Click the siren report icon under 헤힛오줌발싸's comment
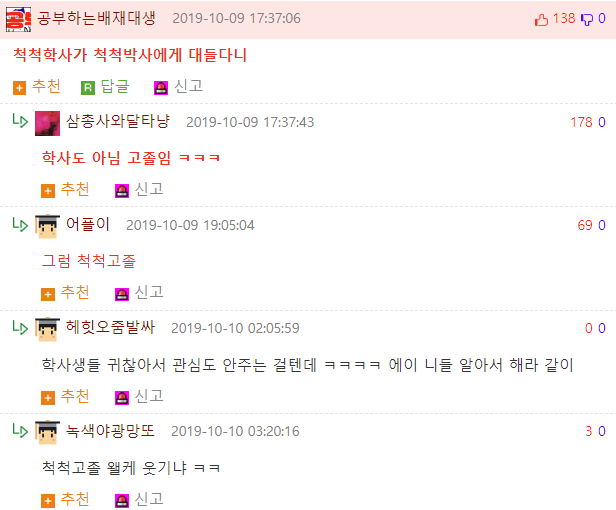The width and height of the screenshot is (616, 510). pos(122,398)
